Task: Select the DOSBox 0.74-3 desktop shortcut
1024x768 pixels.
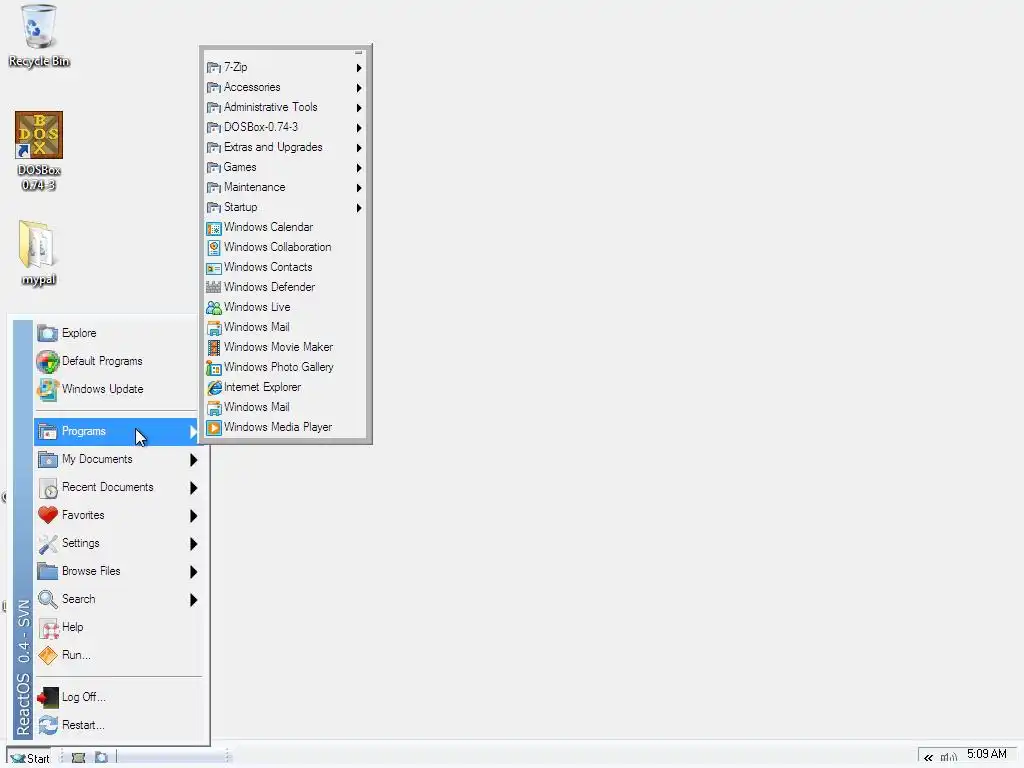Action: pyautogui.click(x=39, y=151)
